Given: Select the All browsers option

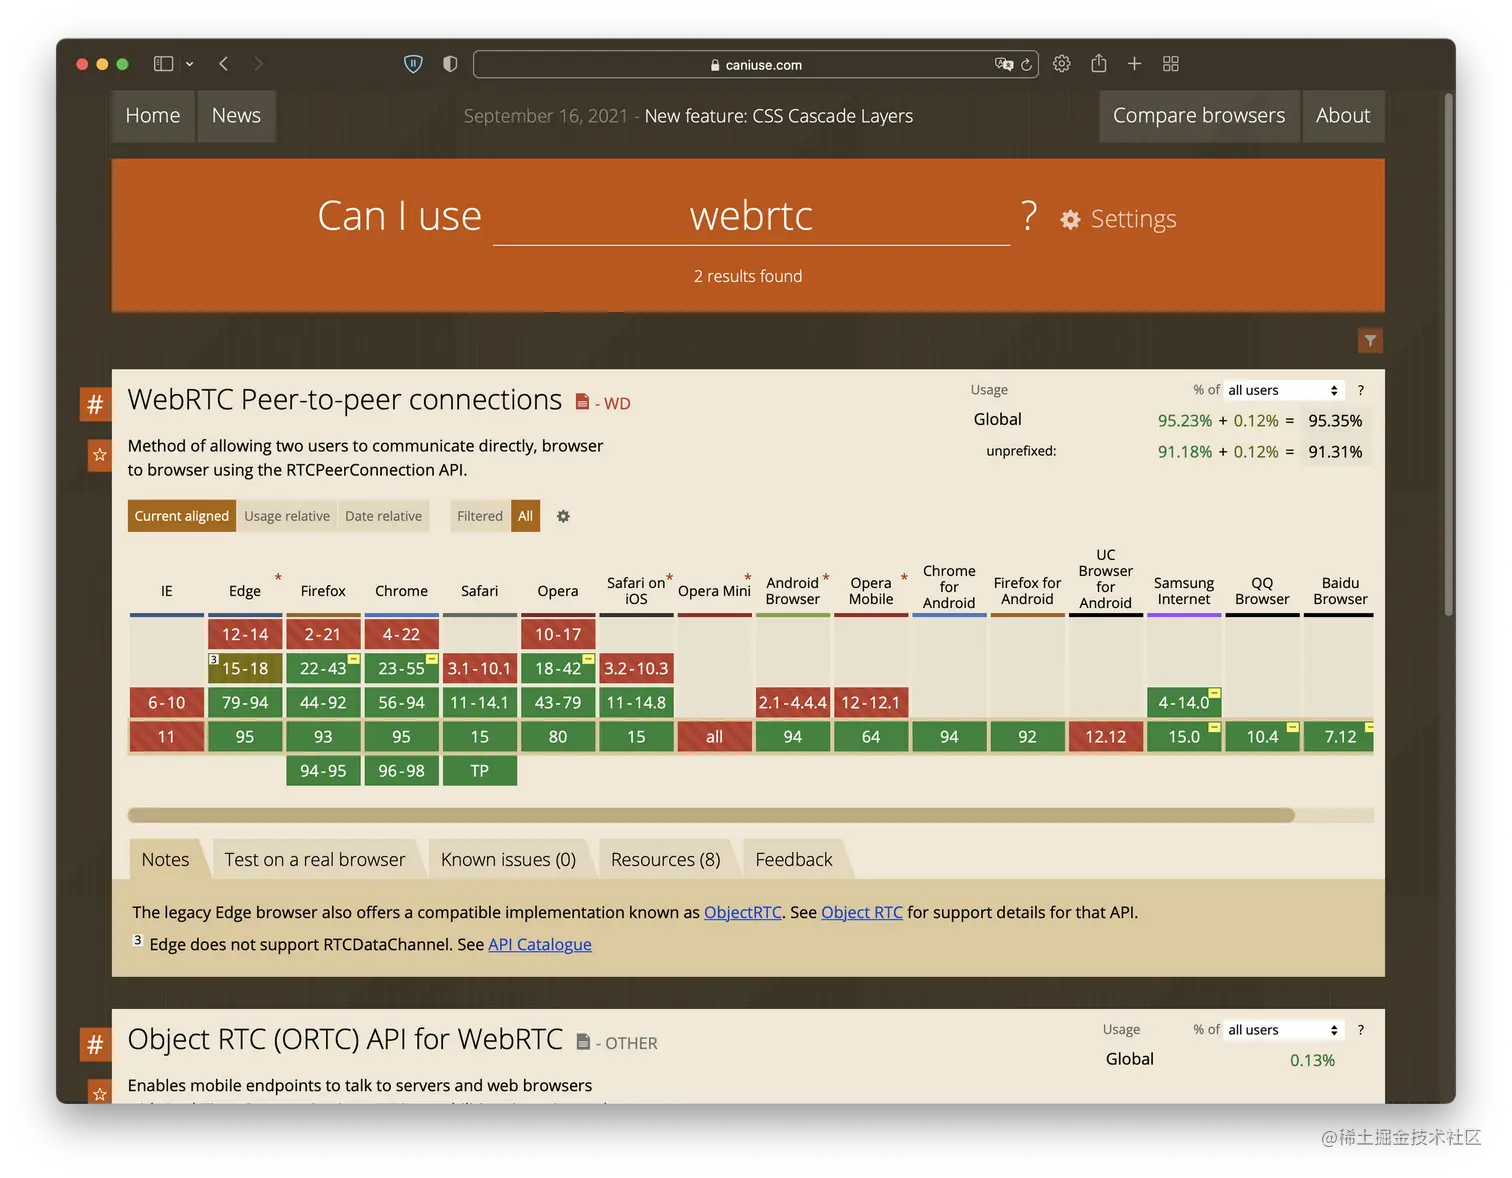Looking at the screenshot, I should tap(525, 516).
